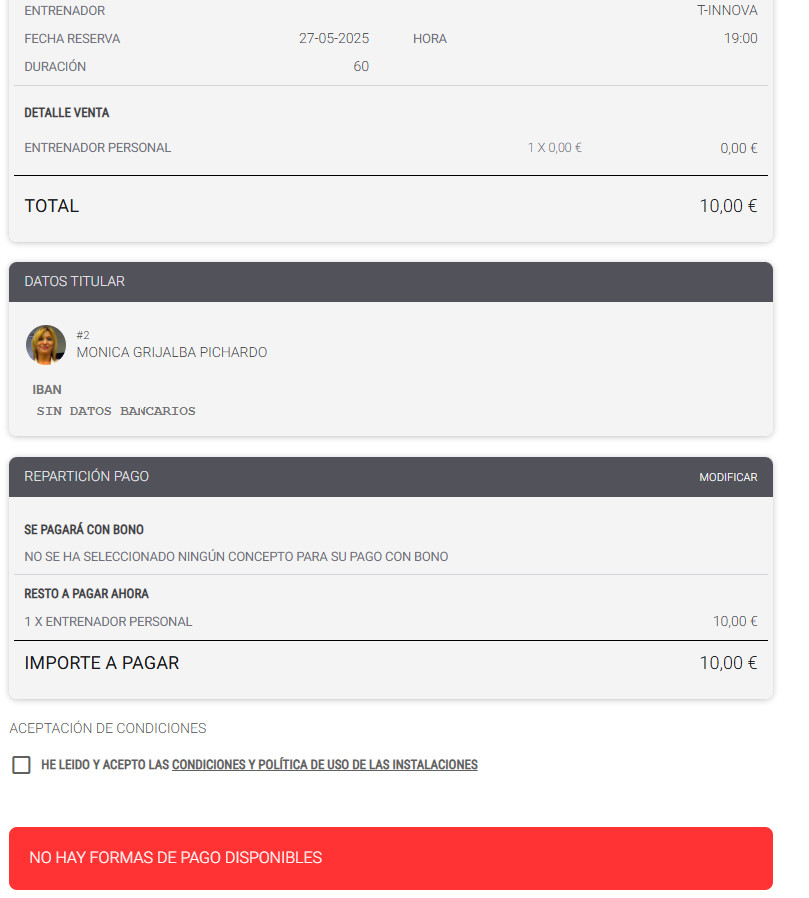Click the Sin Datos Bancarios IBAN text
This screenshot has height=898, width=809.
point(116,411)
